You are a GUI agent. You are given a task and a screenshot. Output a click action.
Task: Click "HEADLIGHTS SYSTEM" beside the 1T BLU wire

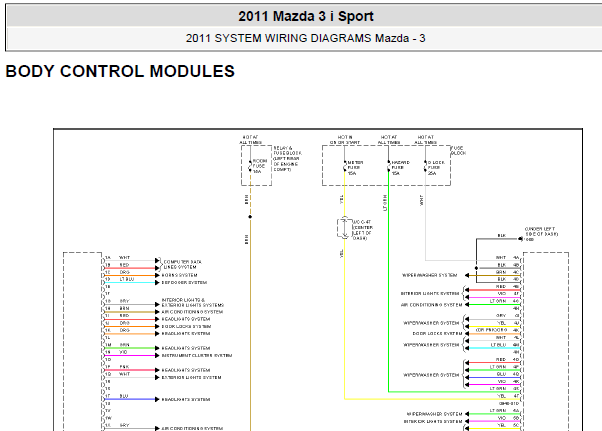(186, 400)
